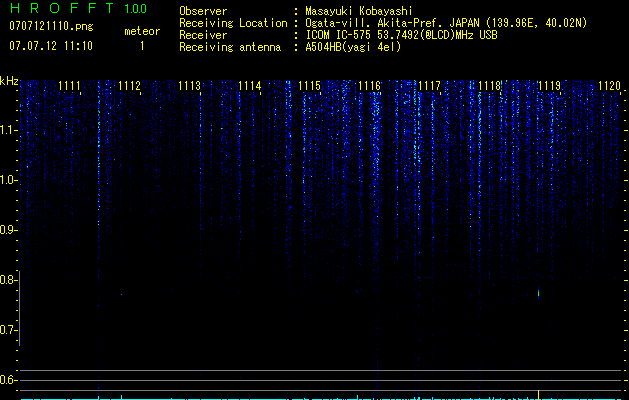Click the meteor count value 1
This screenshot has width=629, height=400.
click(x=142, y=46)
